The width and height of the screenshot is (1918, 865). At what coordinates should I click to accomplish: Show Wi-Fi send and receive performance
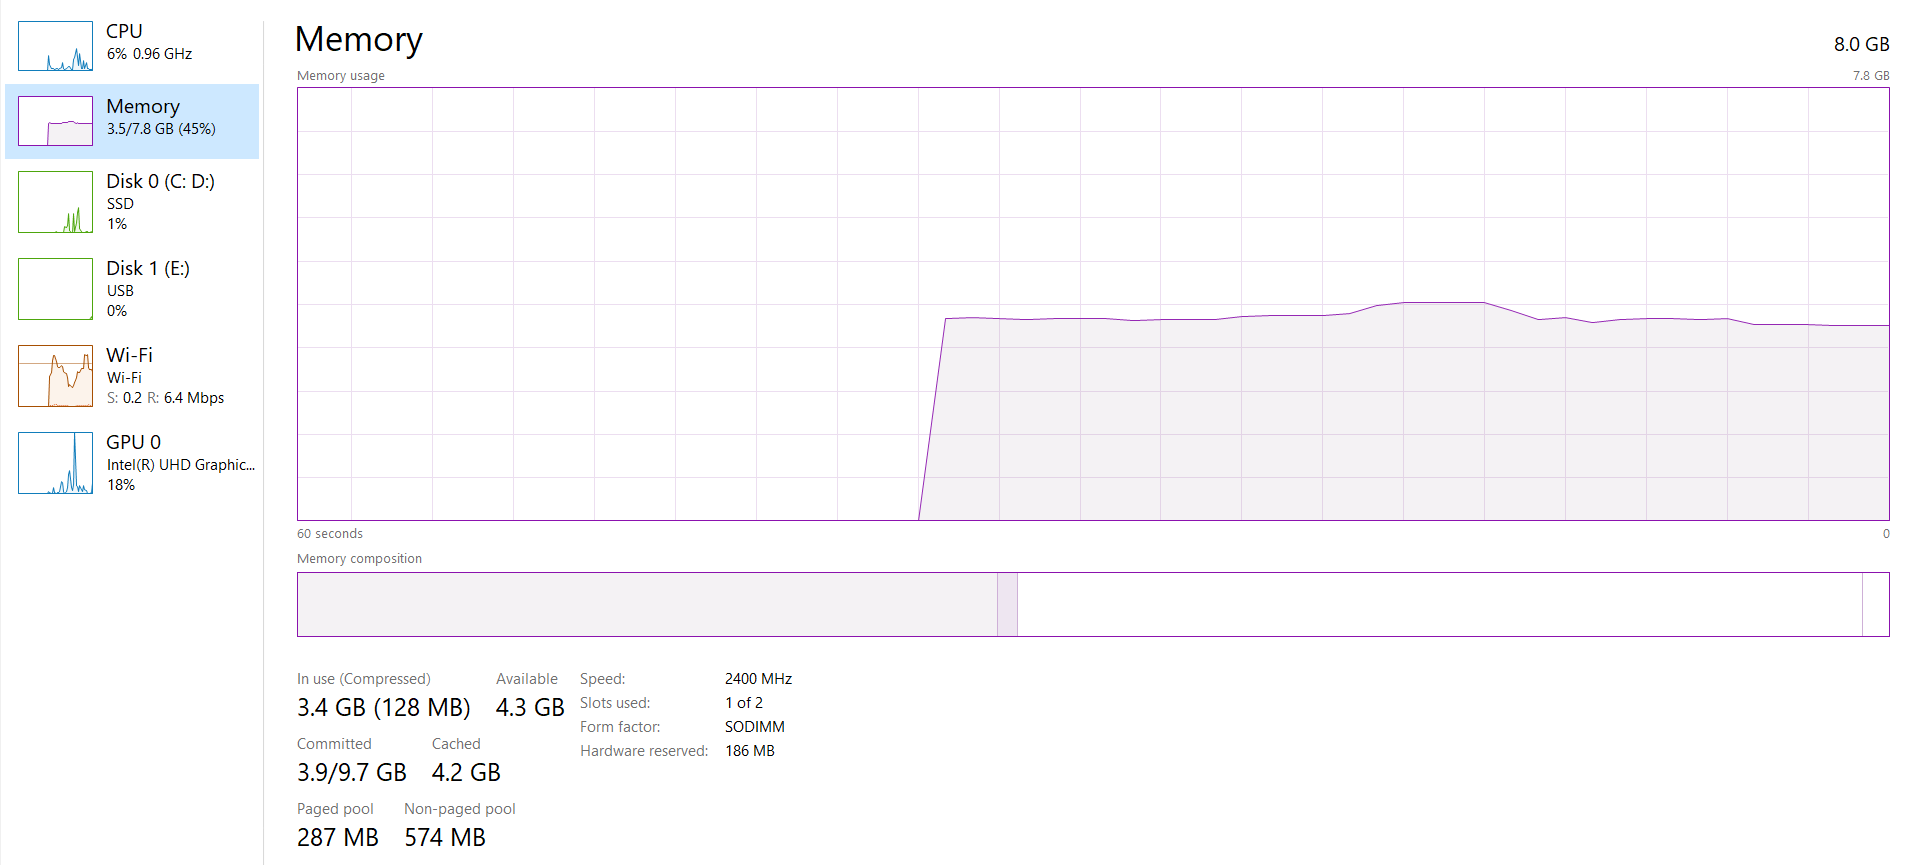(x=165, y=376)
